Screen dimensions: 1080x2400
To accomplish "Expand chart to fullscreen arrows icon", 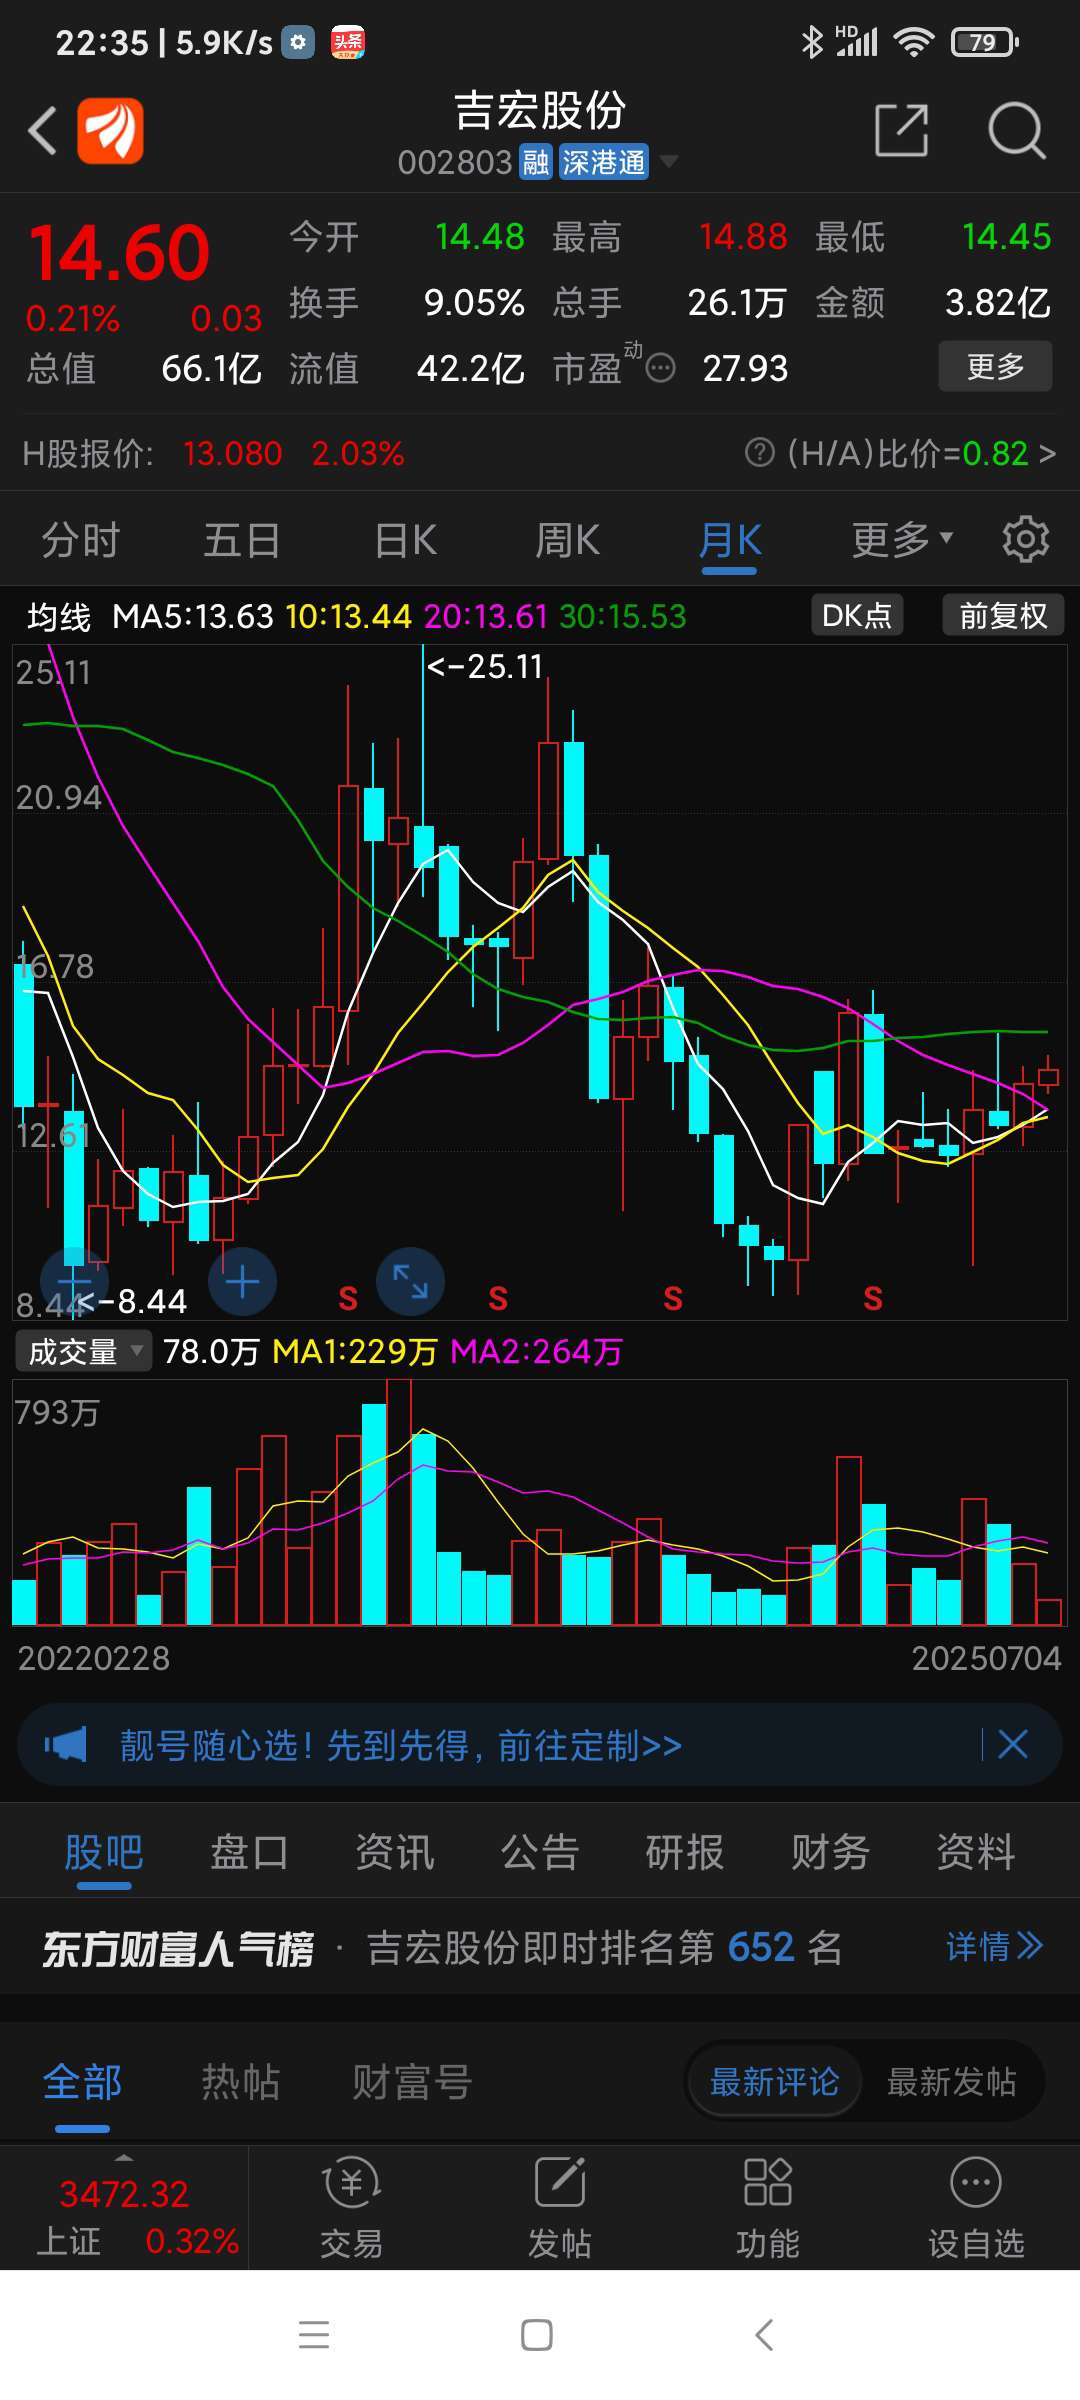I will tap(410, 1281).
